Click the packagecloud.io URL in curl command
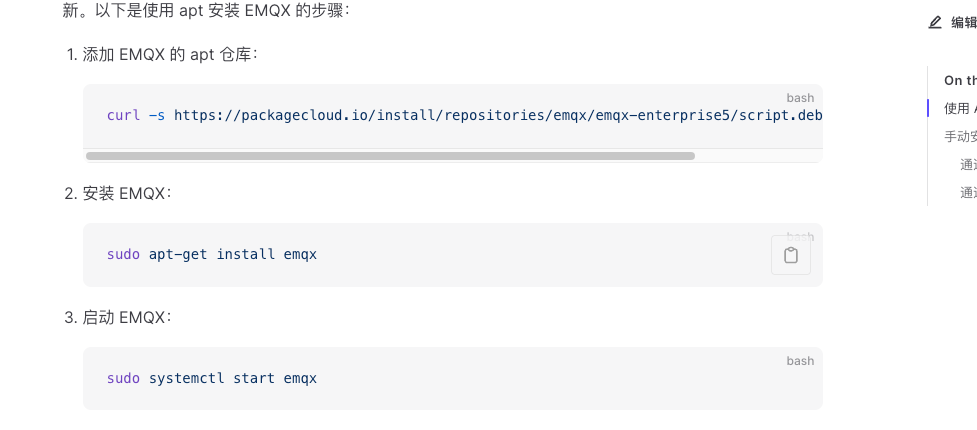 pos(498,115)
